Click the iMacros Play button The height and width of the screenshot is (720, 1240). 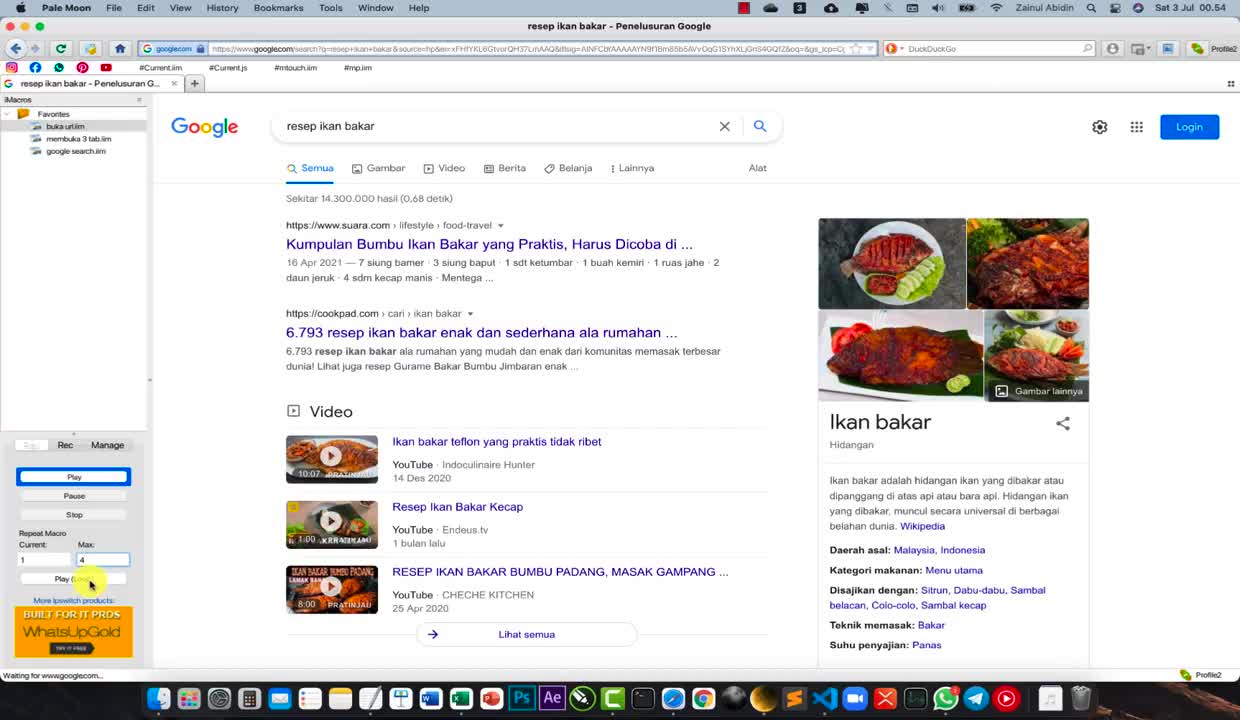[x=74, y=477]
